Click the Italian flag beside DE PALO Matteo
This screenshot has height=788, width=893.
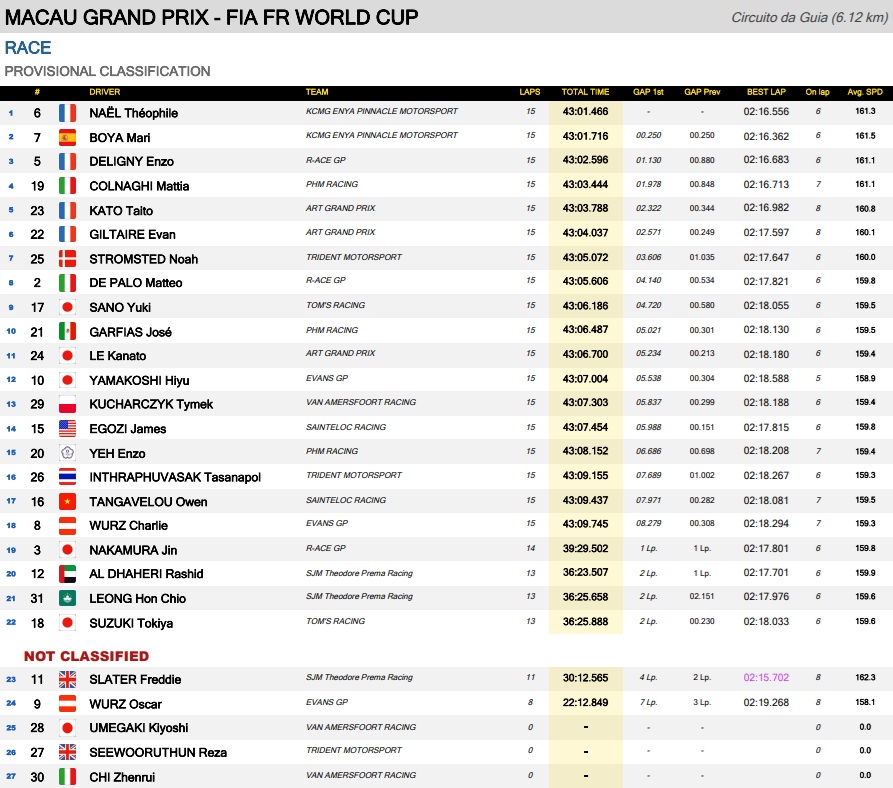(x=67, y=282)
